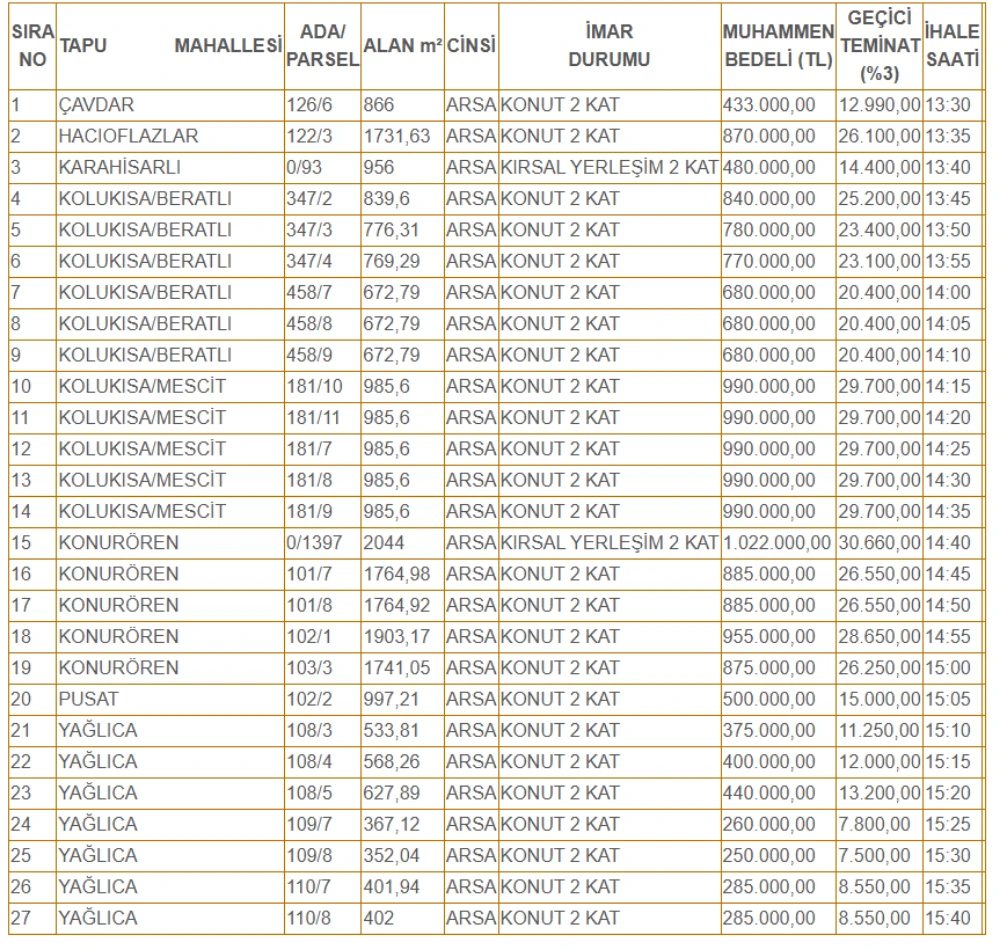
Task: Click the GEÇİCİ TEMİNAT (%3) header
Action: click(x=879, y=47)
